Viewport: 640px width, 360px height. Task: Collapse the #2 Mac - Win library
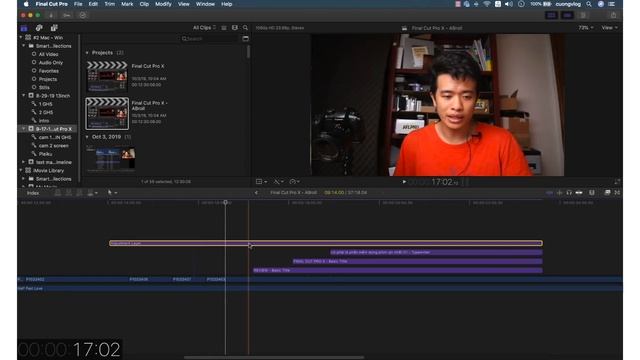21,37
